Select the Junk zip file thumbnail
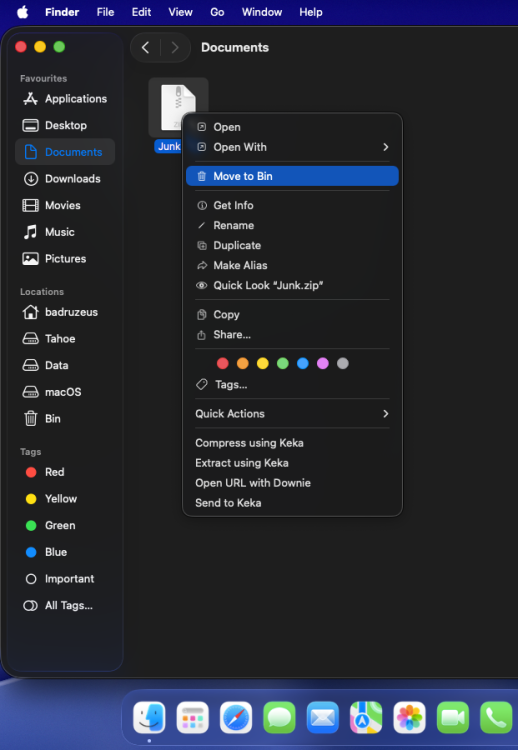 point(178,108)
